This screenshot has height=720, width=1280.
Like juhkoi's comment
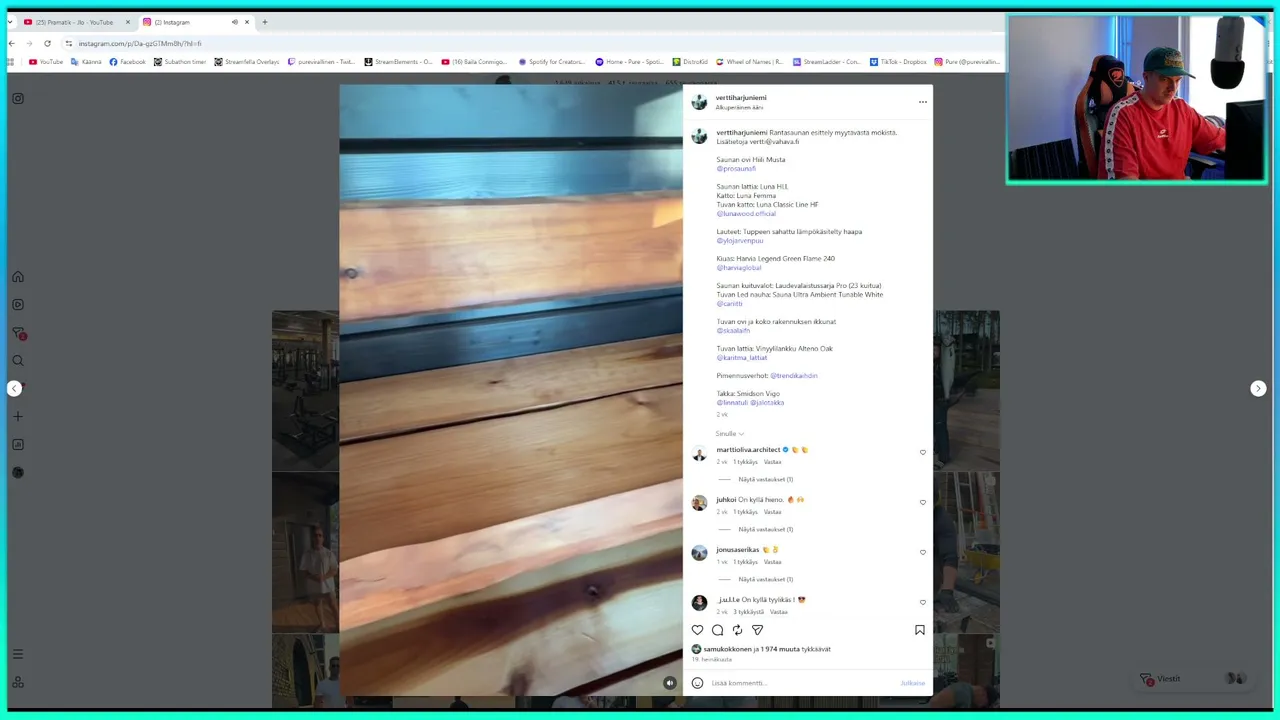click(923, 502)
